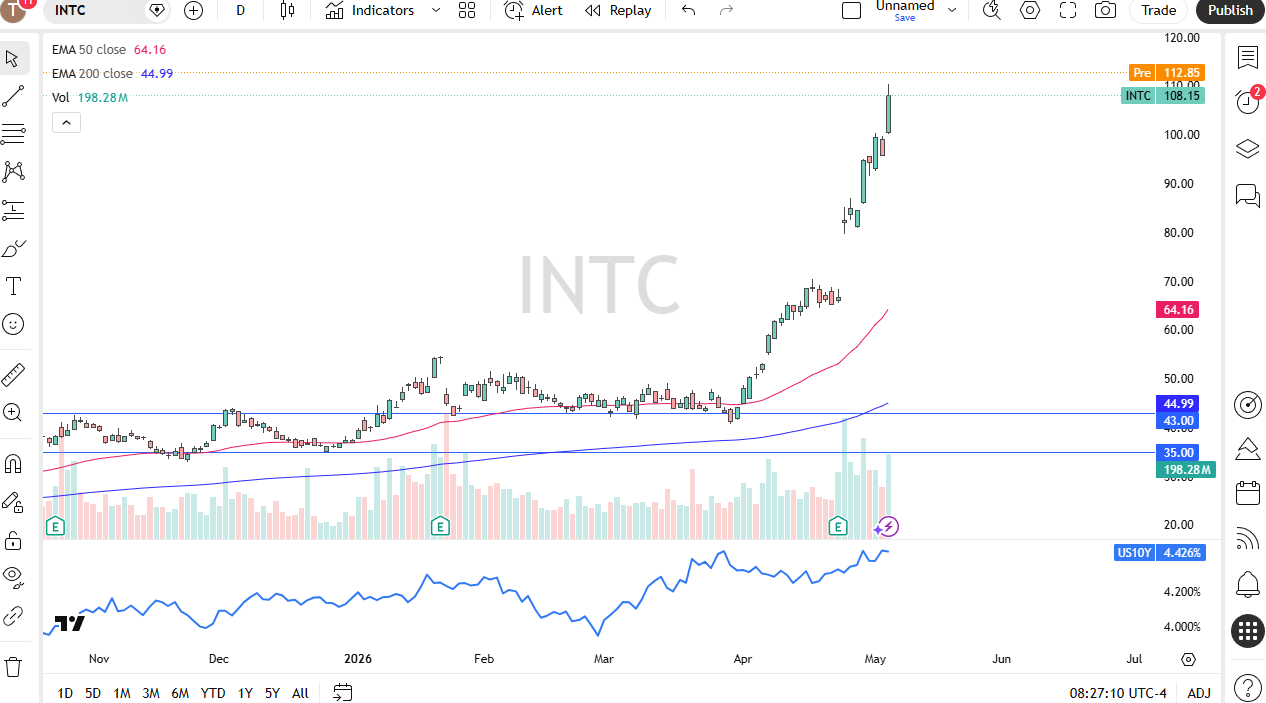1266x703 pixels.
Task: Expand the indicators favorites dropdown arrow
Action: 435,10
